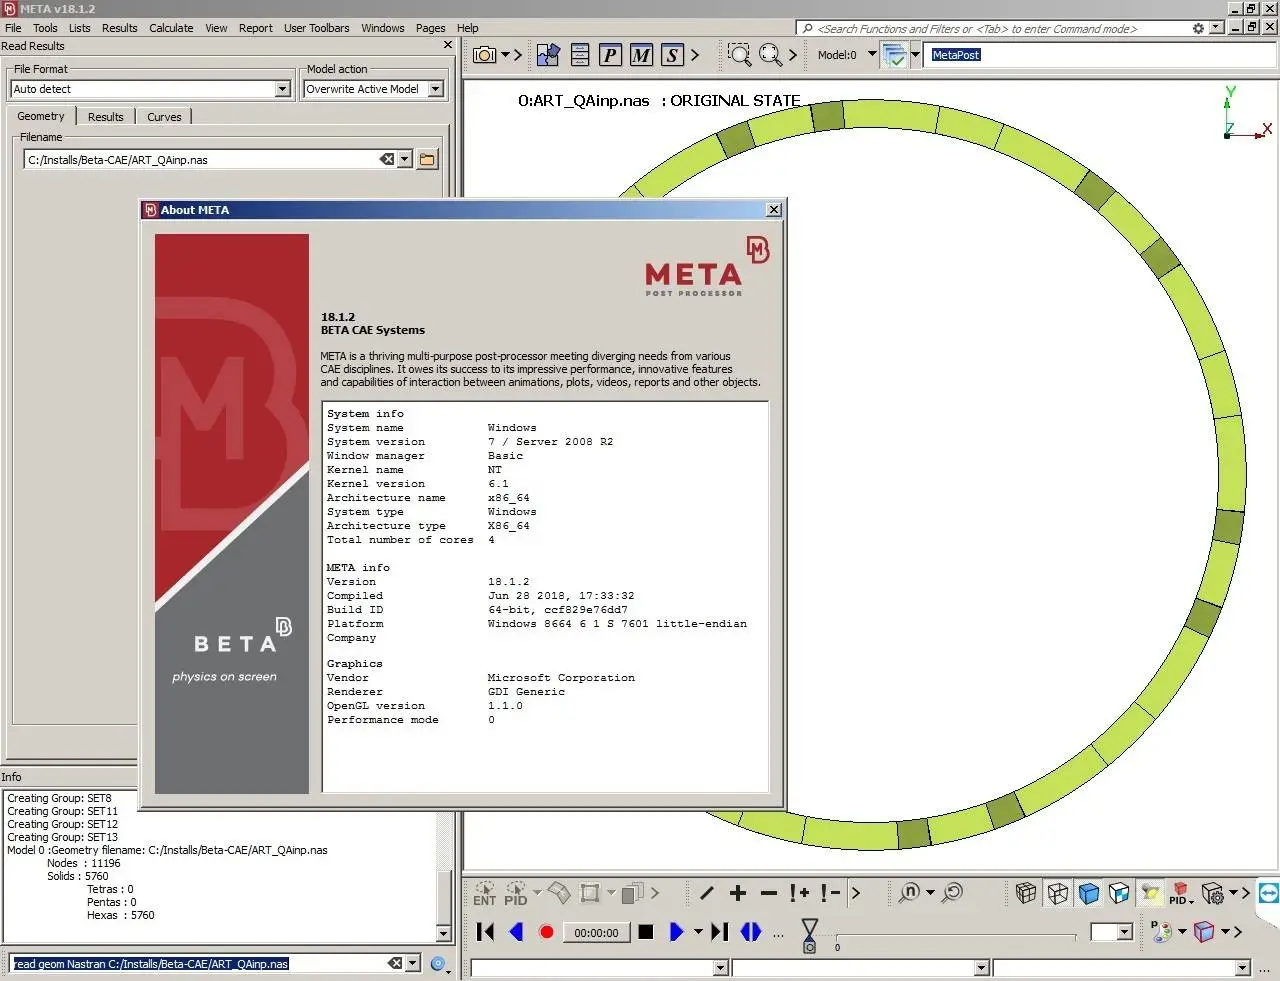
Task: Switch to the Curves tab
Action: click(x=164, y=117)
